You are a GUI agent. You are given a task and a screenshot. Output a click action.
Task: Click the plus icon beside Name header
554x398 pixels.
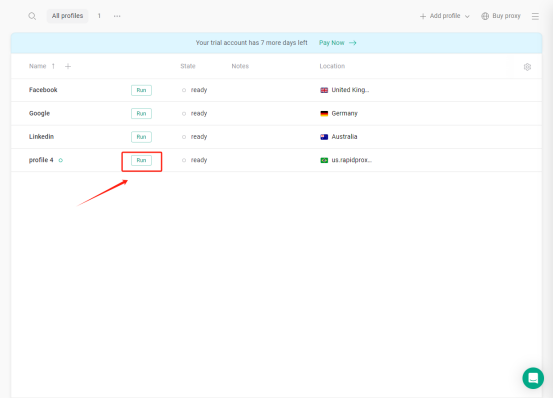click(68, 66)
